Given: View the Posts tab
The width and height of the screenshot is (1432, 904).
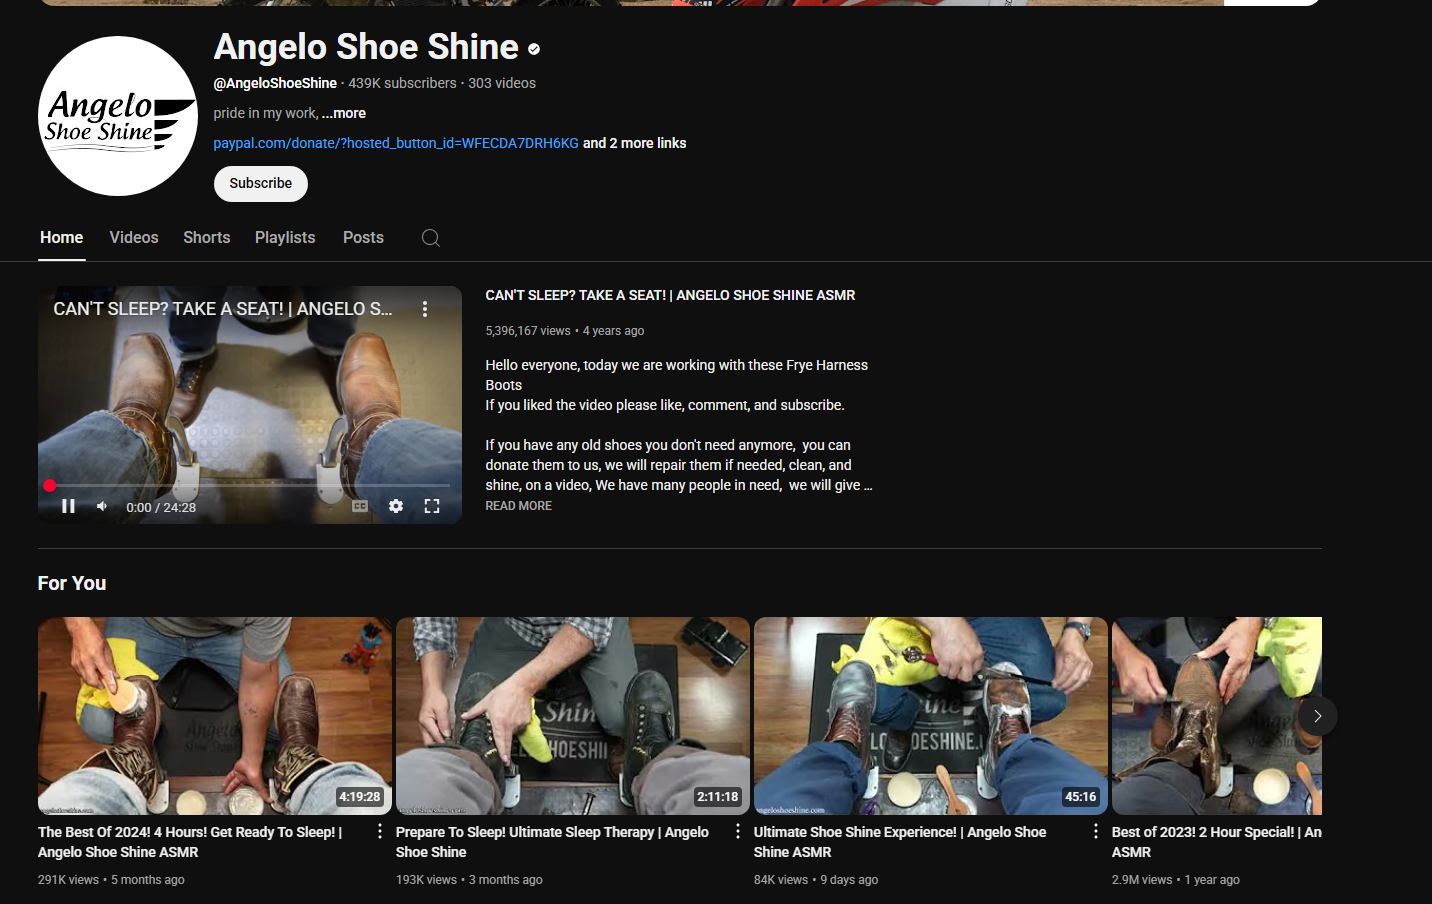Looking at the screenshot, I should tap(363, 238).
